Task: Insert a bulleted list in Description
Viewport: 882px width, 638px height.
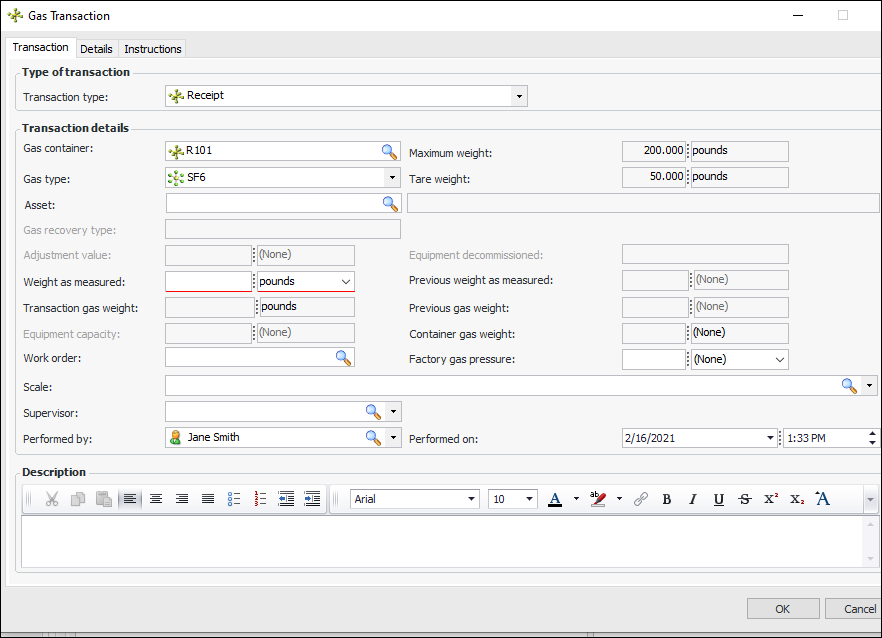Action: coord(234,499)
